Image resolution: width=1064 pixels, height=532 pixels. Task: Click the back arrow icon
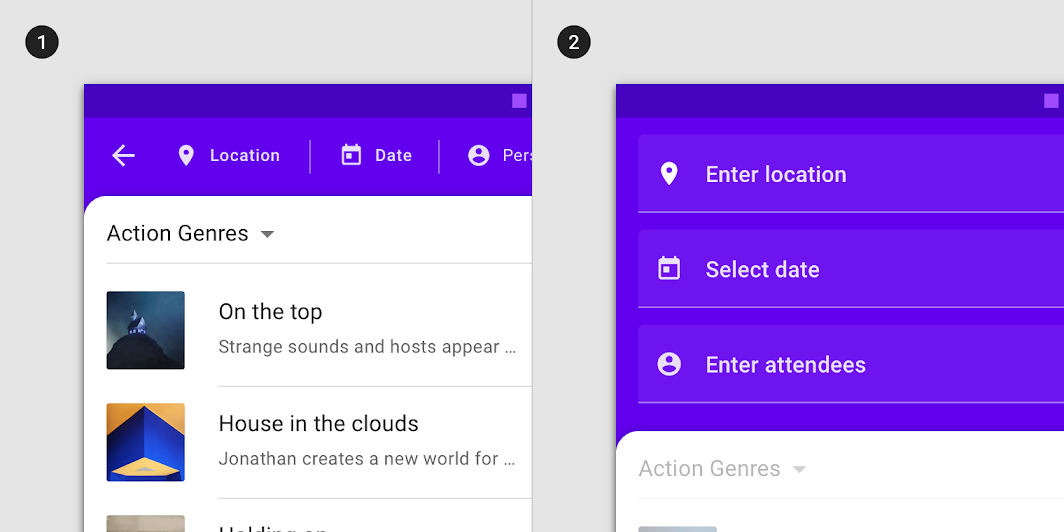123,155
